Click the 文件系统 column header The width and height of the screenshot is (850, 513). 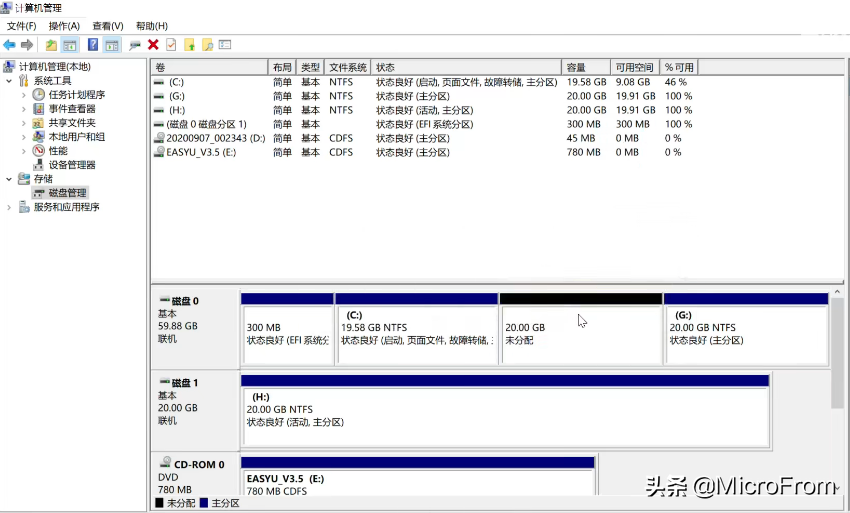point(348,67)
